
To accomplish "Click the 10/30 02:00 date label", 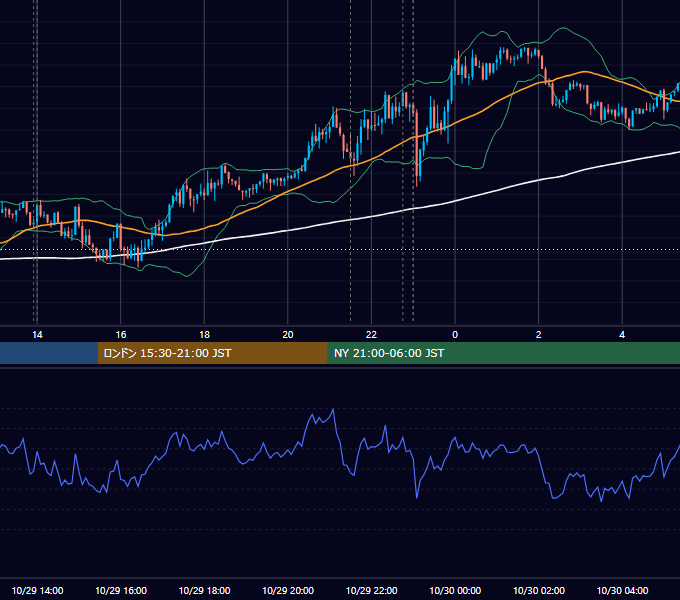I will [539, 590].
